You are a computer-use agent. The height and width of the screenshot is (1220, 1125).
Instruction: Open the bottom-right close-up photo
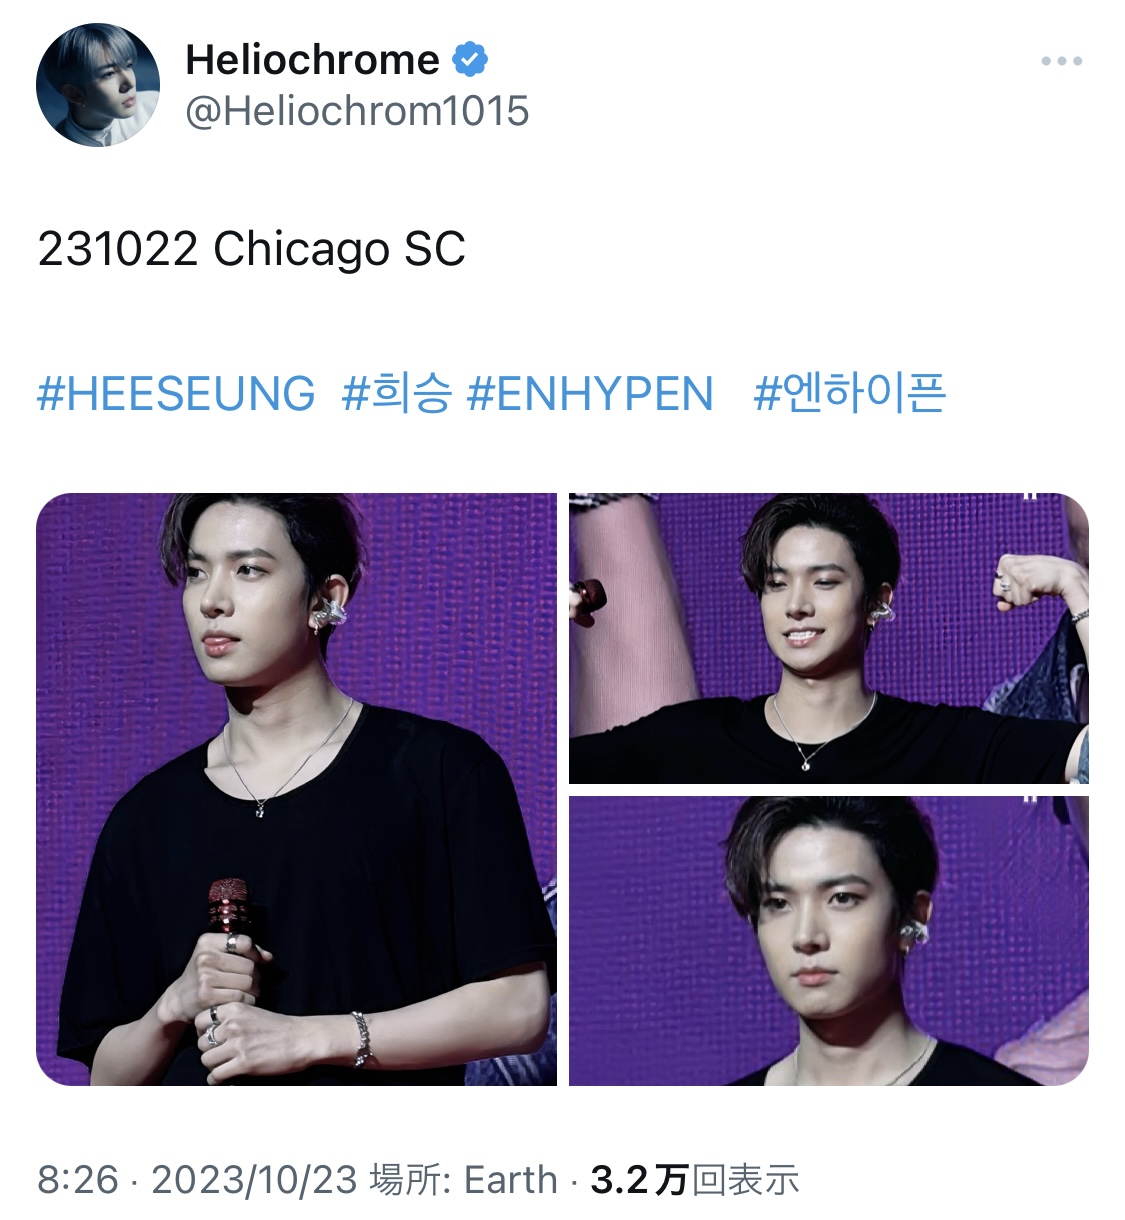pos(829,941)
